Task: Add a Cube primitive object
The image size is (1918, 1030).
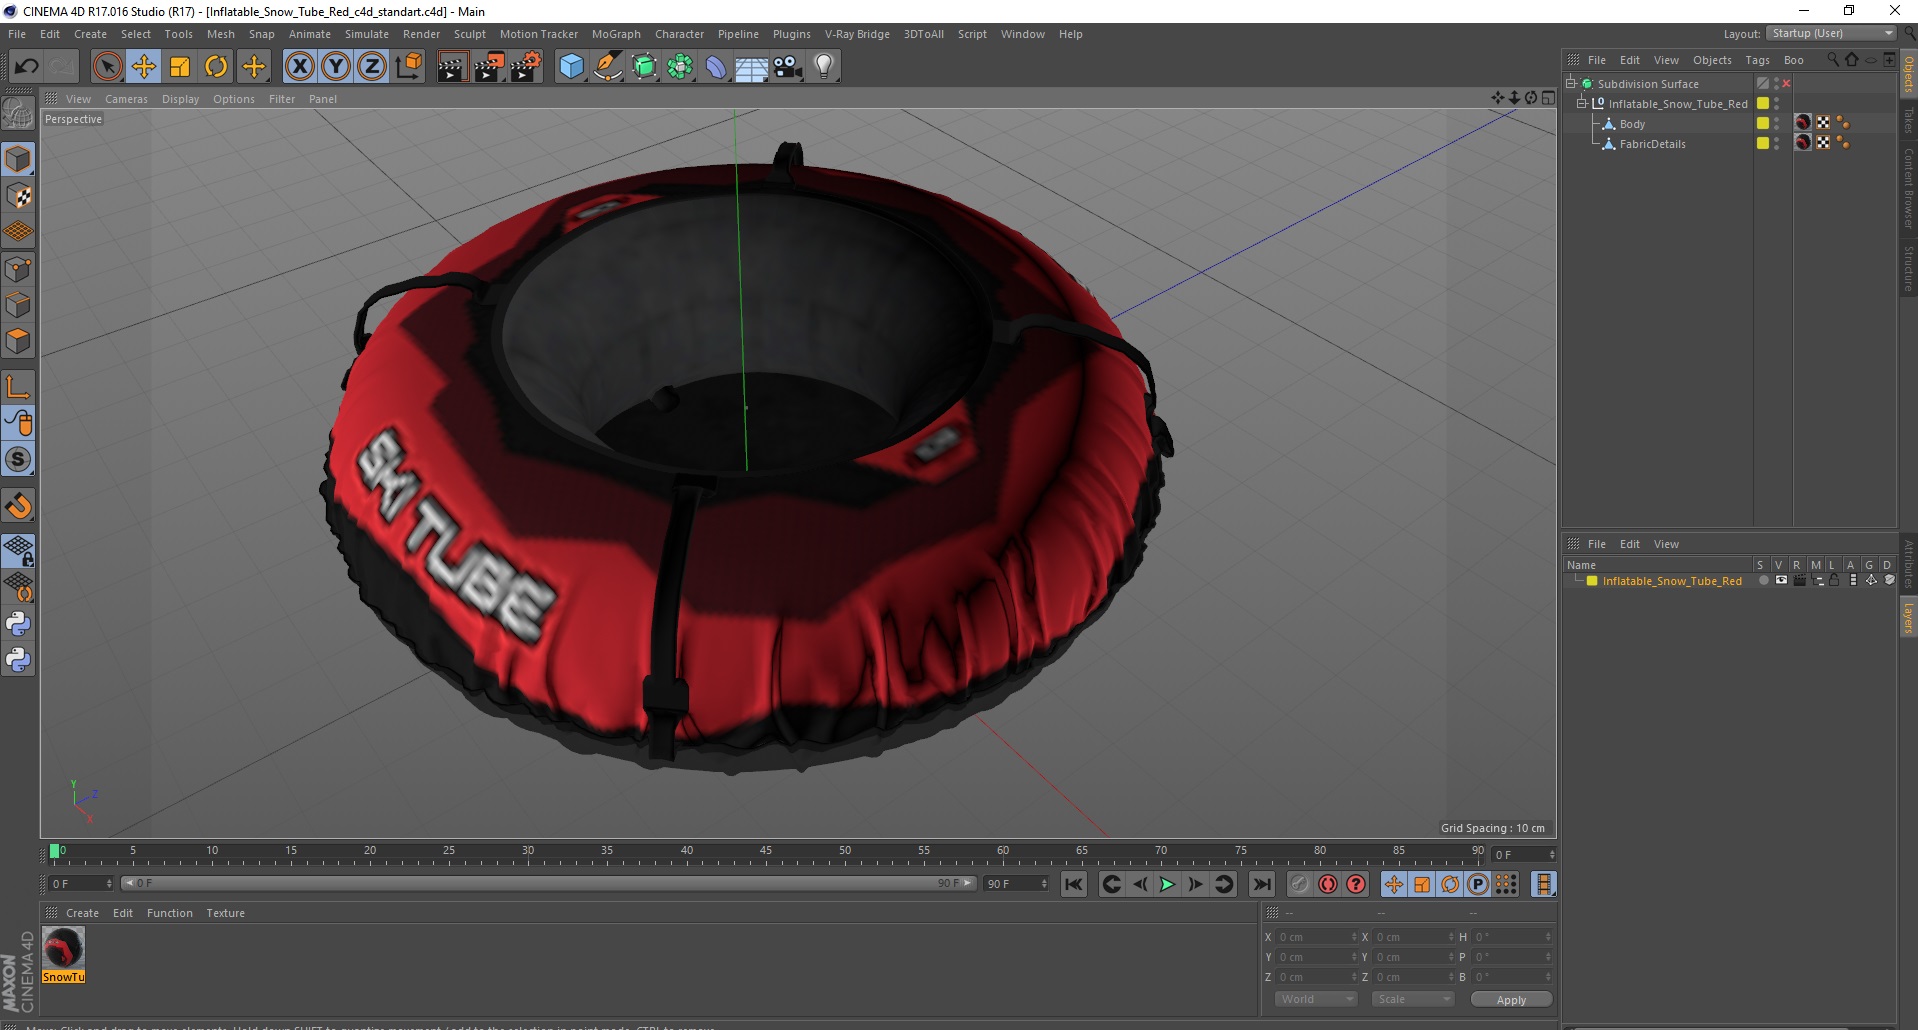Action: pyautogui.click(x=571, y=66)
